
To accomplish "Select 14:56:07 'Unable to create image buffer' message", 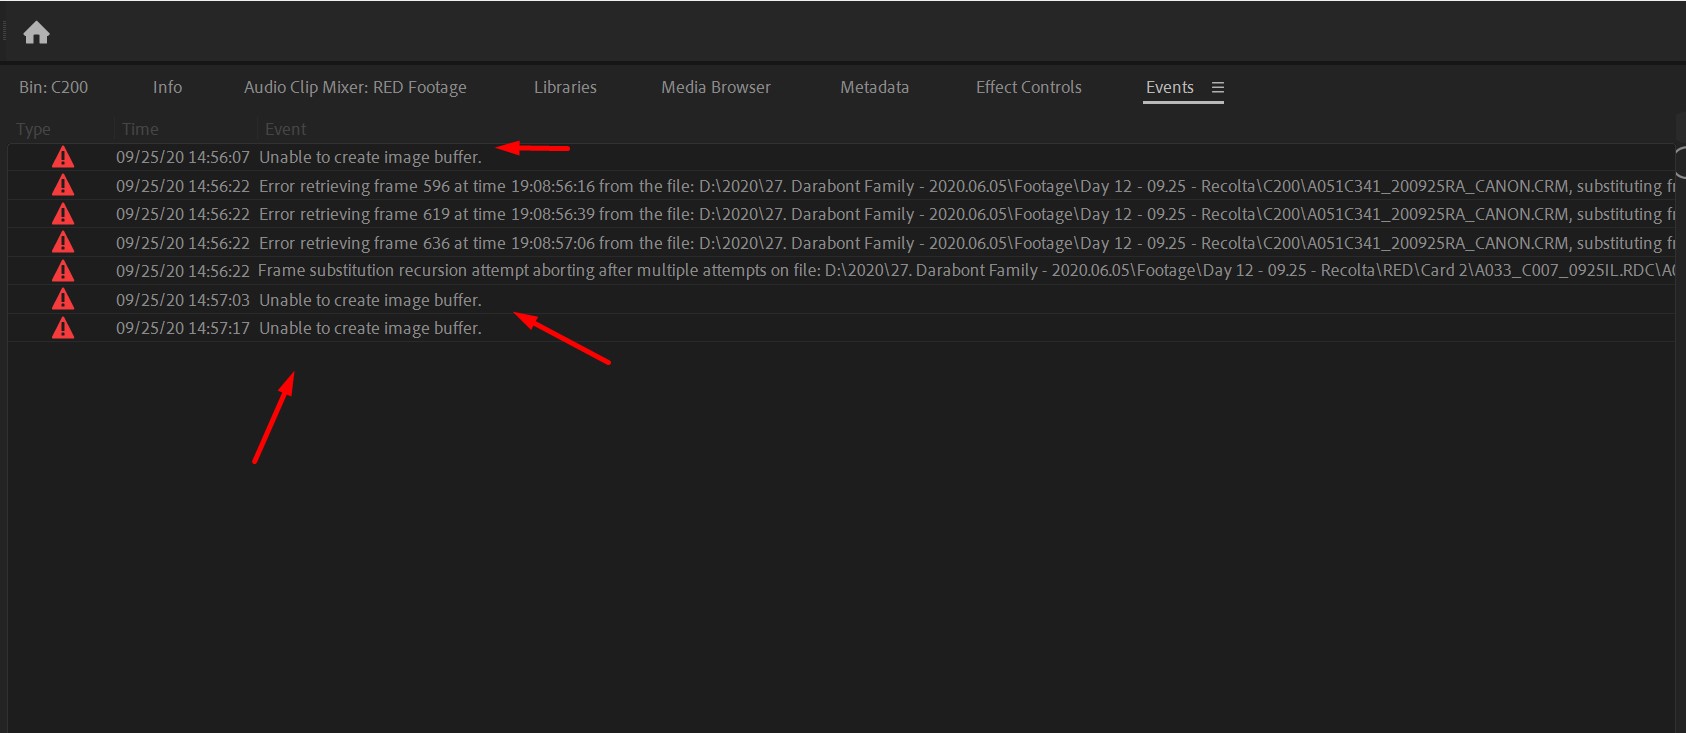I will coord(370,157).
